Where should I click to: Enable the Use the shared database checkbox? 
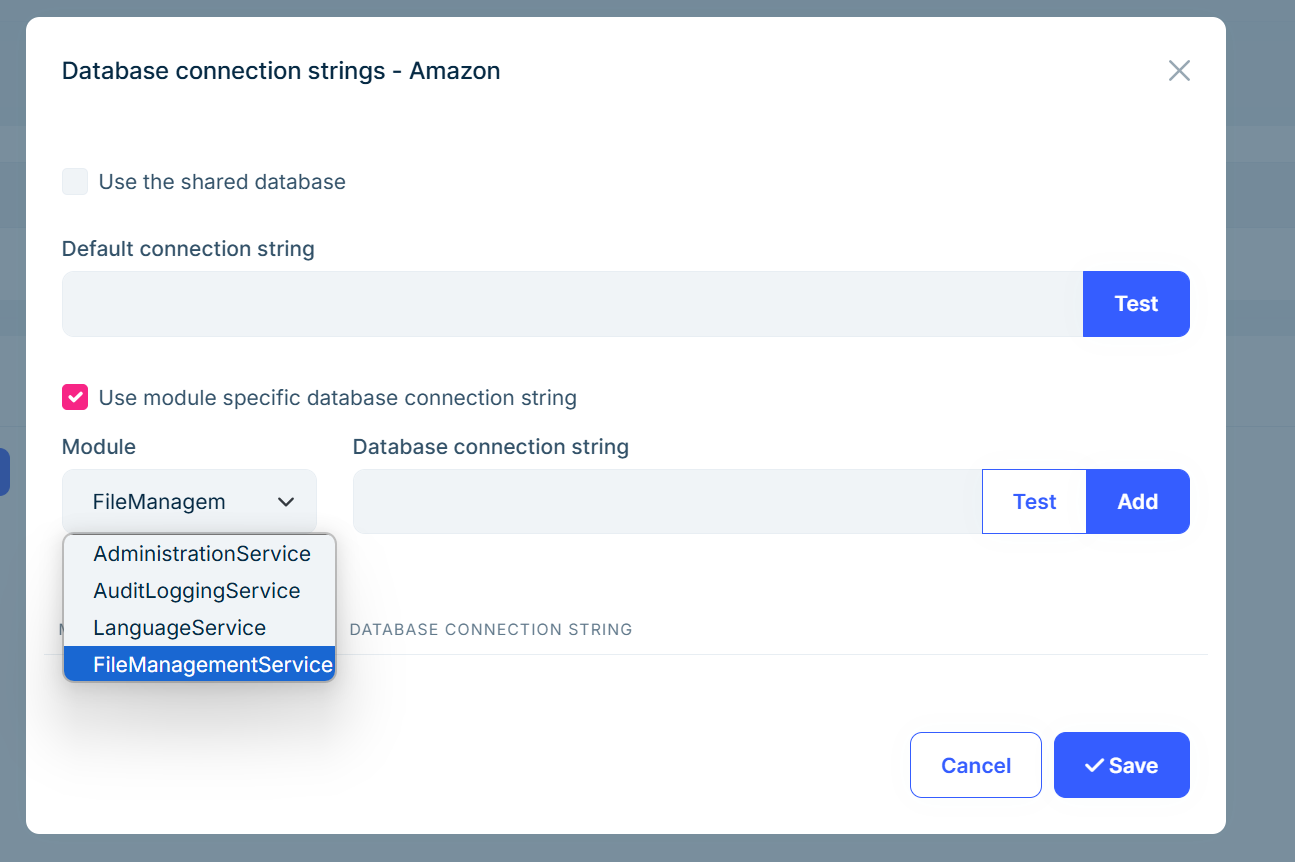tap(75, 182)
